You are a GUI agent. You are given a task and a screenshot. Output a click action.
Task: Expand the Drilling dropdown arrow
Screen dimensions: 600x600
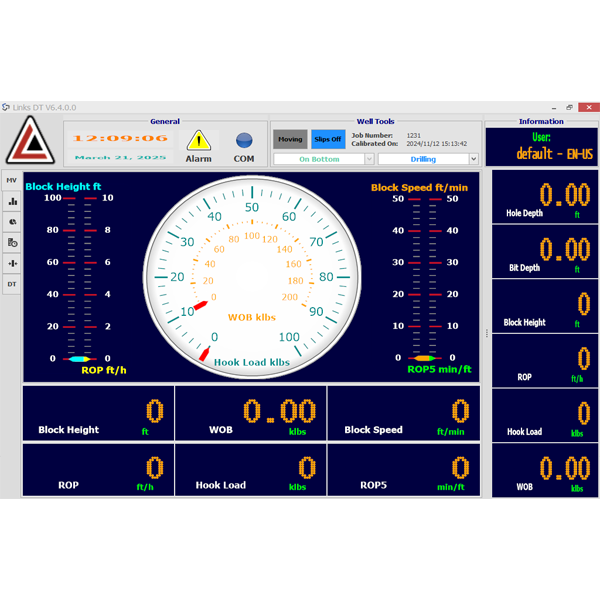tap(473, 159)
